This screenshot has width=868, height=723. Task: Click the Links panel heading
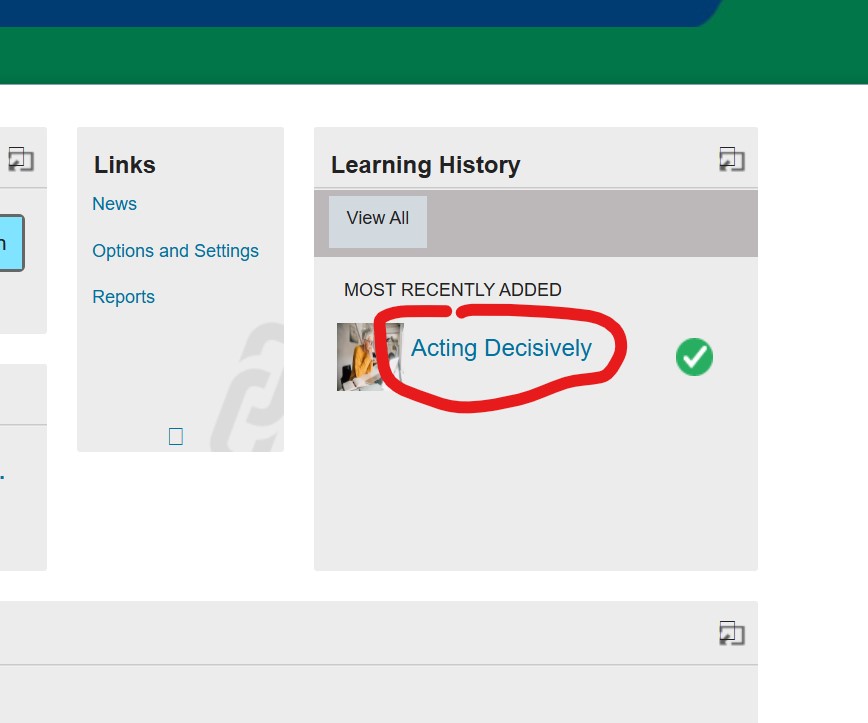click(x=124, y=165)
